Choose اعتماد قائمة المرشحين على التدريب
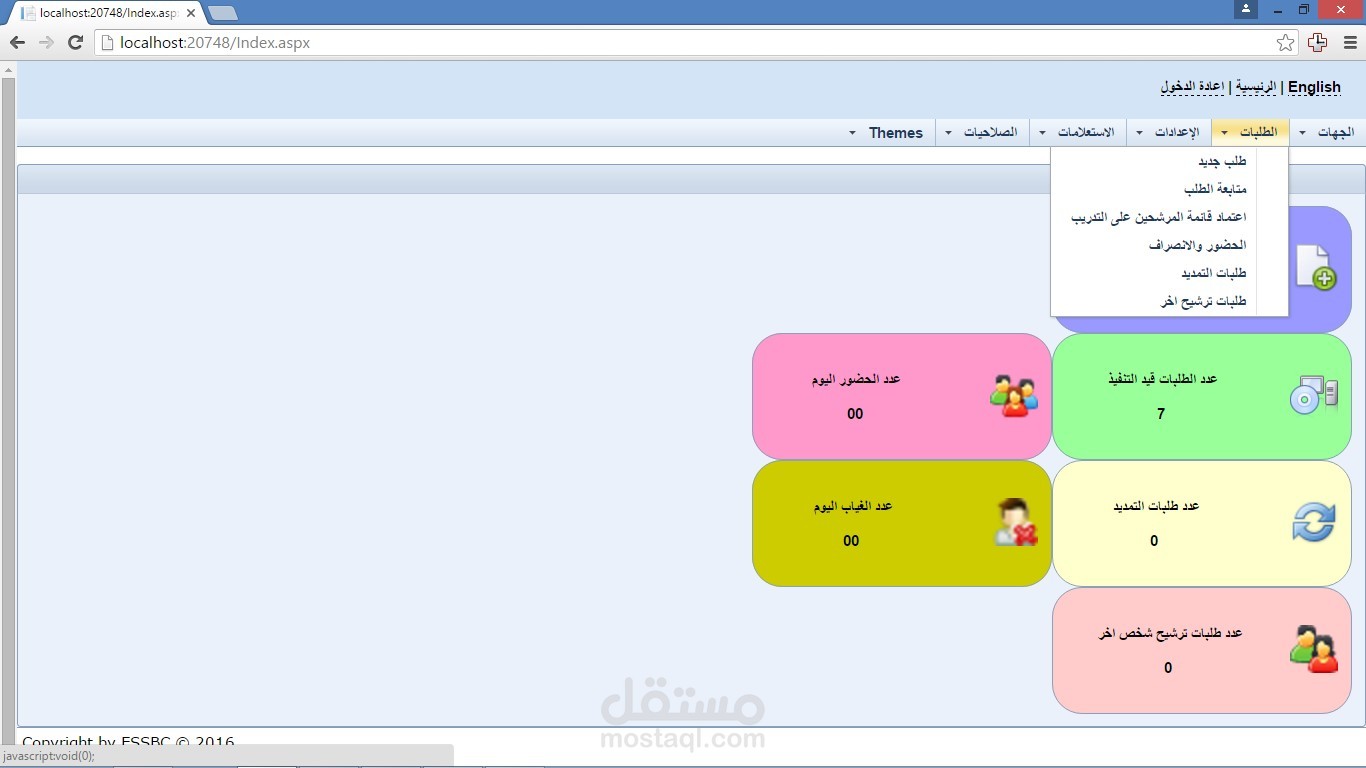 pyautogui.click(x=1159, y=217)
